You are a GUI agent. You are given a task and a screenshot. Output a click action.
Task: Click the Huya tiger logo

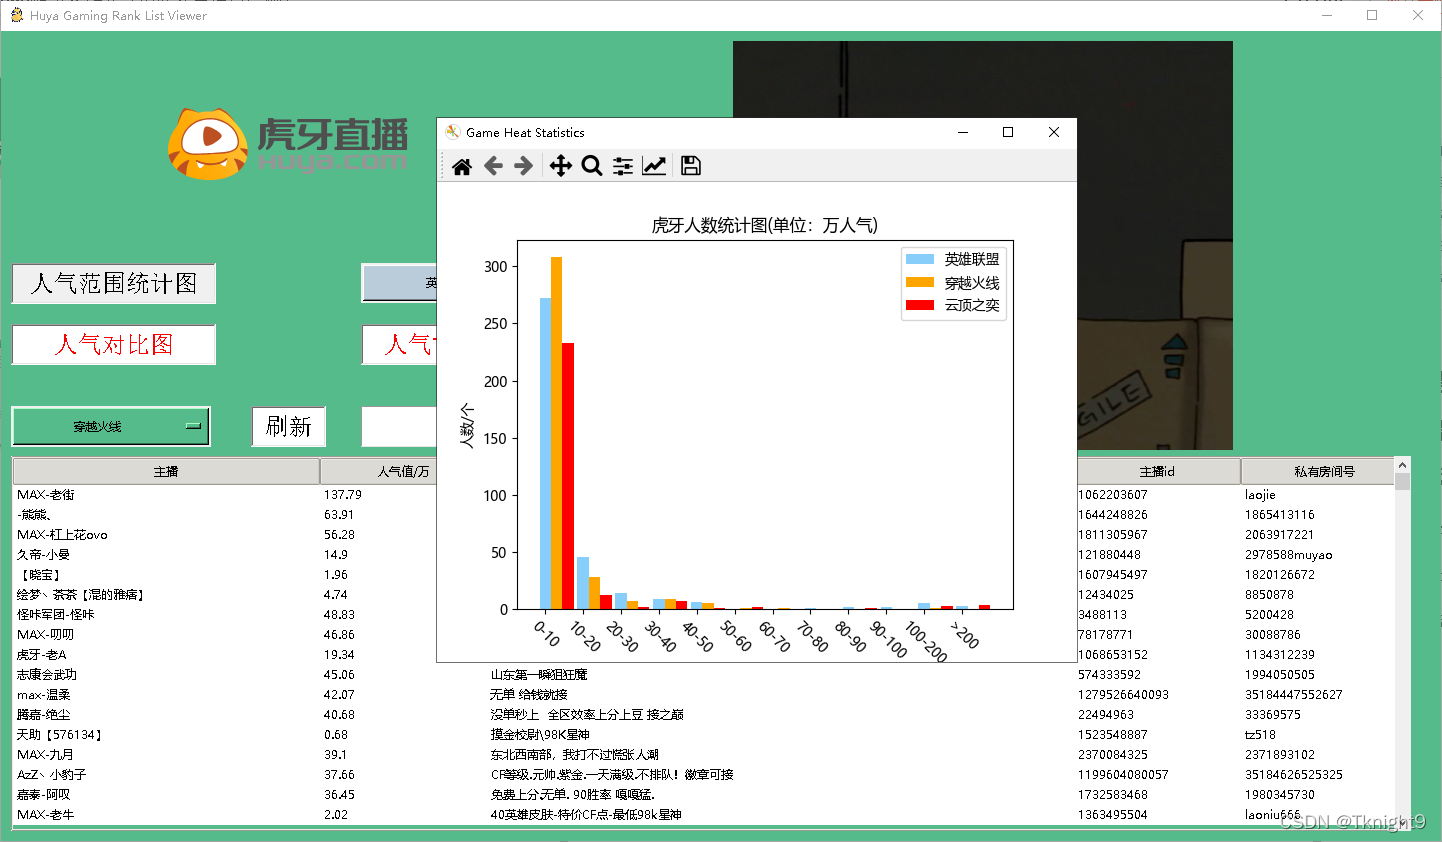tap(208, 144)
